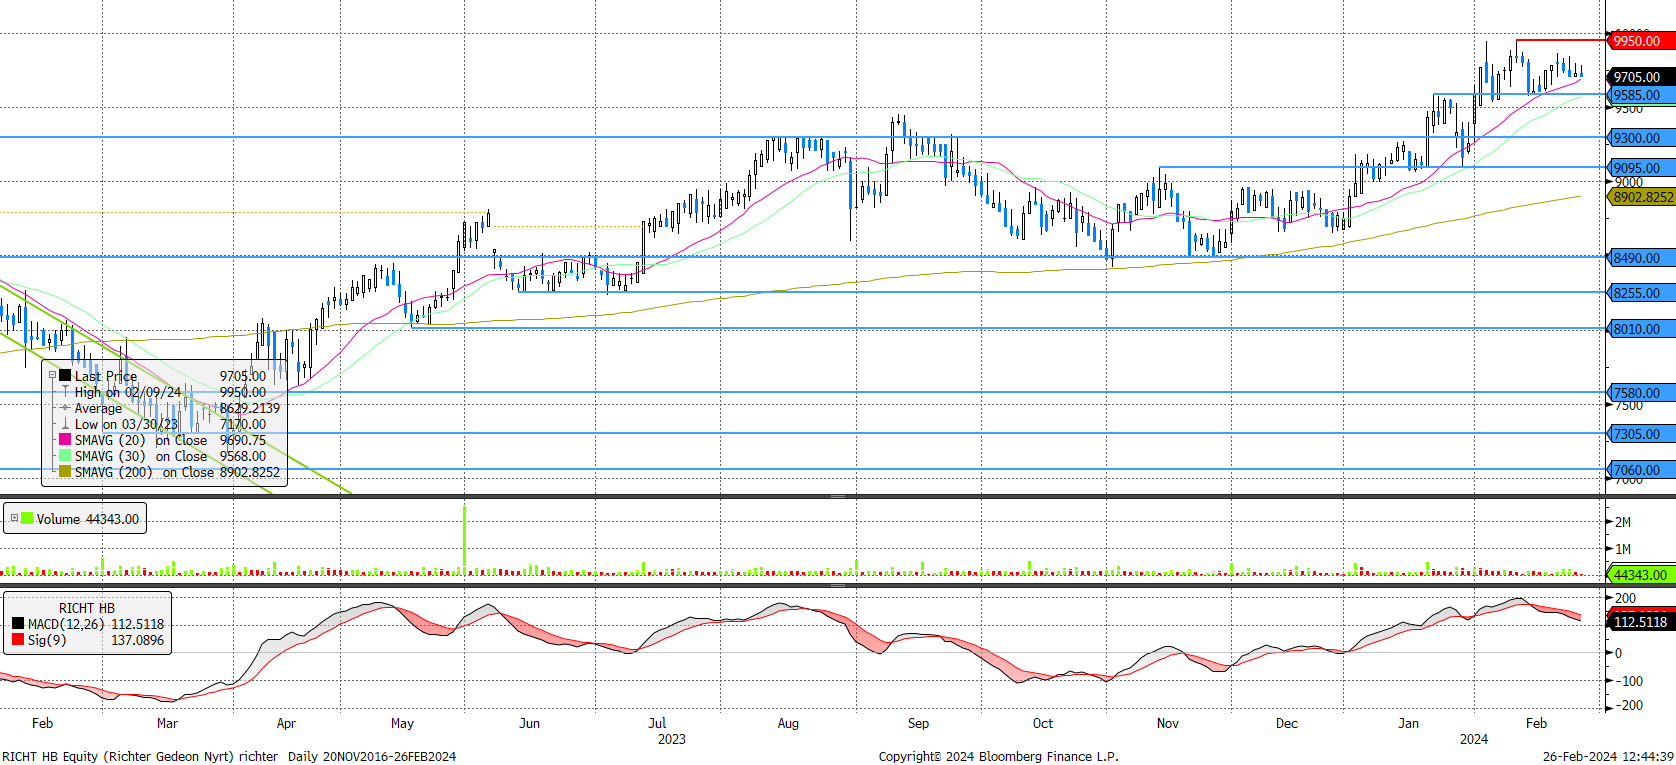Click the Sep label on time axis

click(x=918, y=723)
